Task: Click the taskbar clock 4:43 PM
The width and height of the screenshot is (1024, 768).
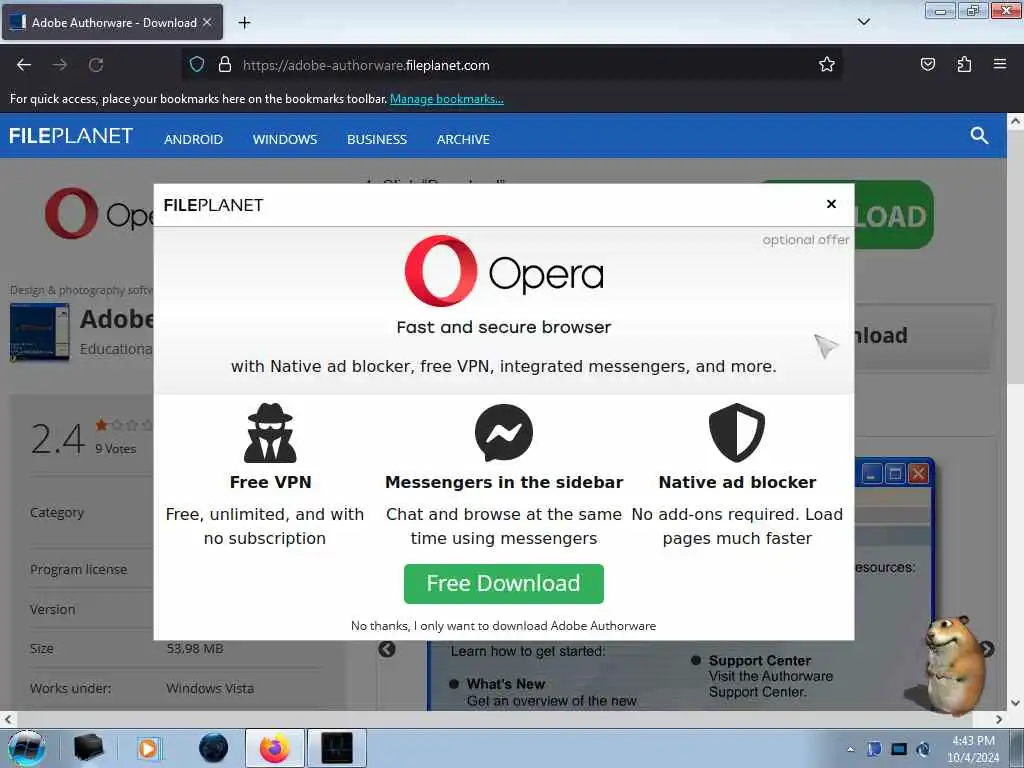Action: coord(973,748)
